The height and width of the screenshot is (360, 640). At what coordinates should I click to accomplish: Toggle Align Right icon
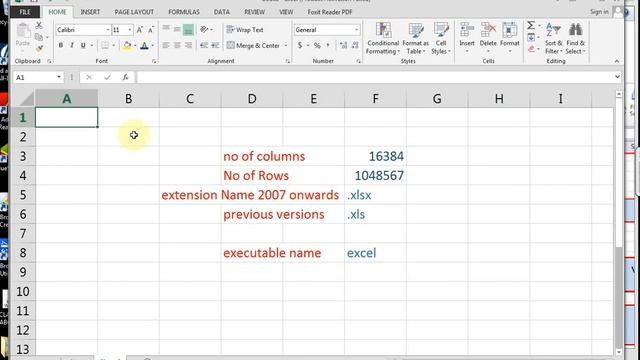[188, 45]
